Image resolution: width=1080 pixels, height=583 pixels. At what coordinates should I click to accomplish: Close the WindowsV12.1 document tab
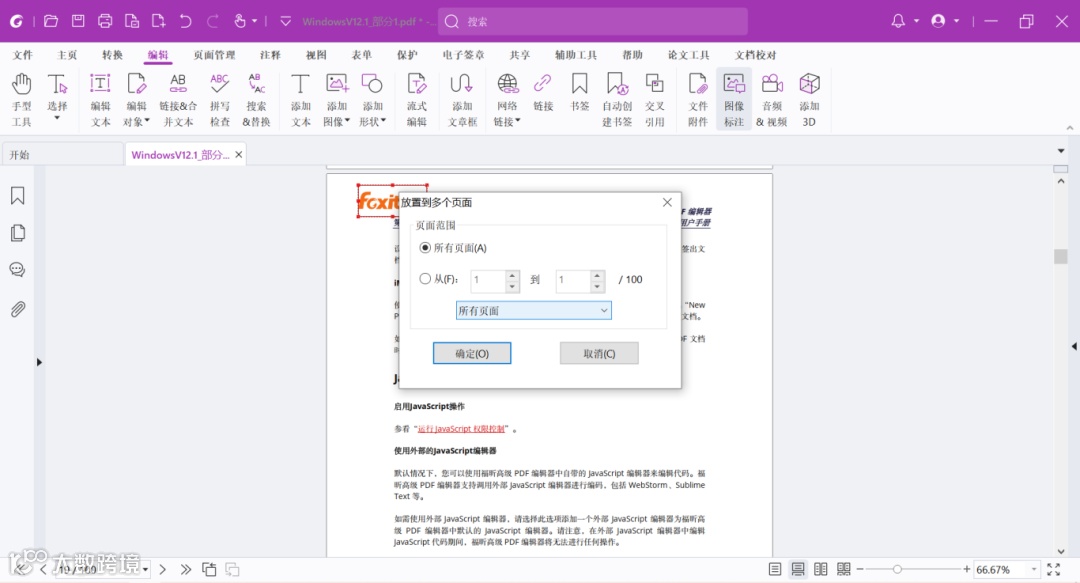tap(238, 154)
